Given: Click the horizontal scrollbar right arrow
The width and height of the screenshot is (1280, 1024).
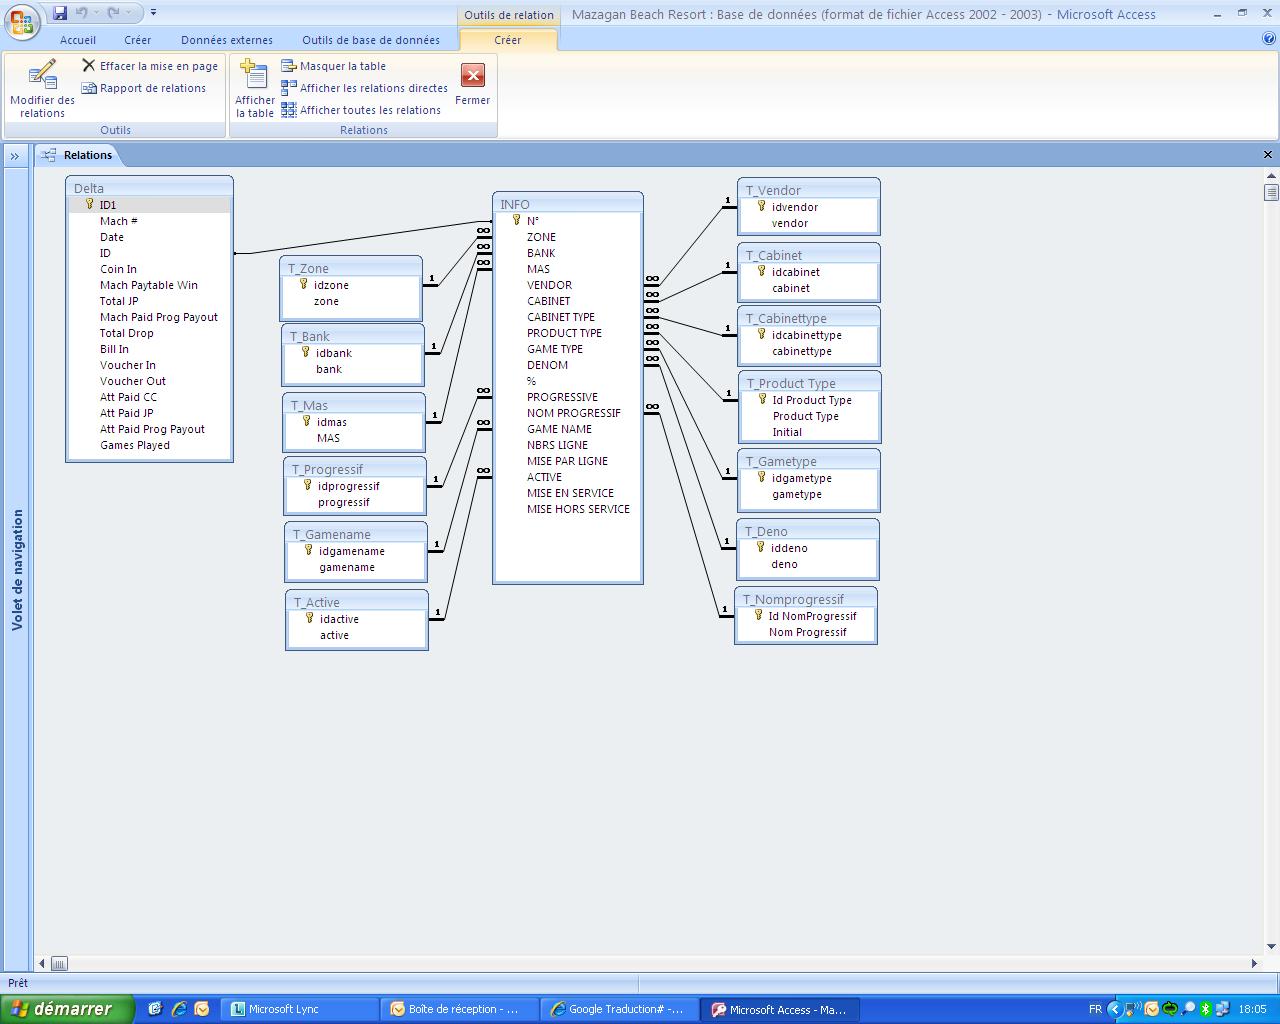Looking at the screenshot, I should coord(1254,963).
